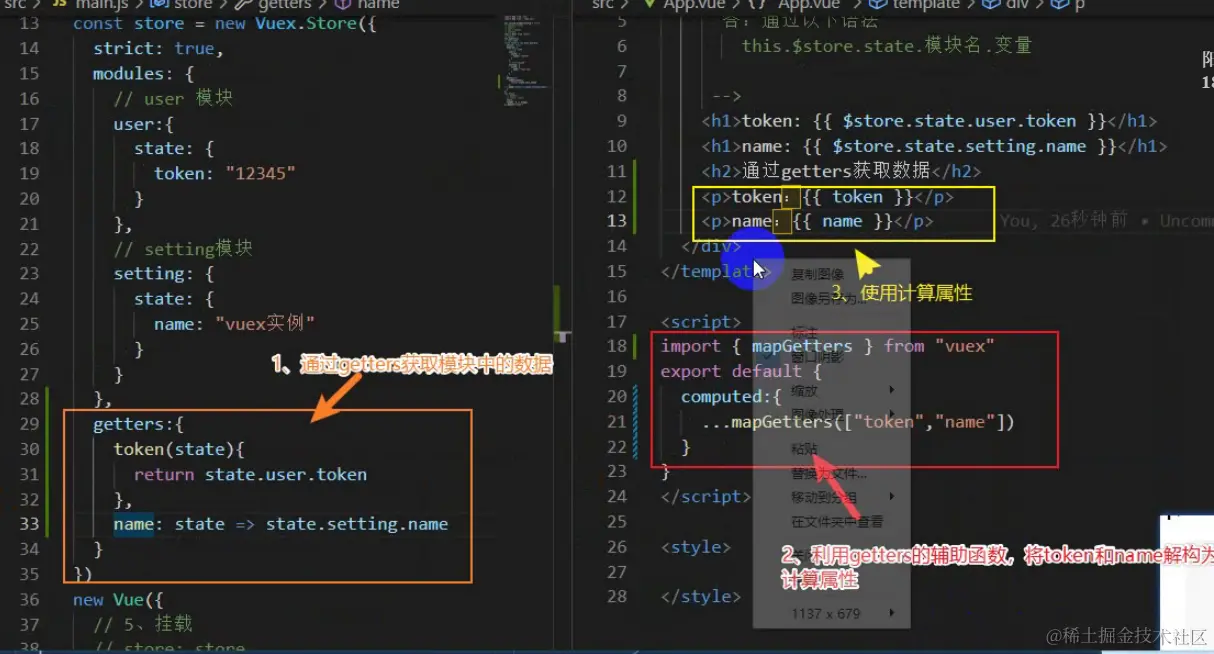Click the 'getters:{' line

coord(138,424)
